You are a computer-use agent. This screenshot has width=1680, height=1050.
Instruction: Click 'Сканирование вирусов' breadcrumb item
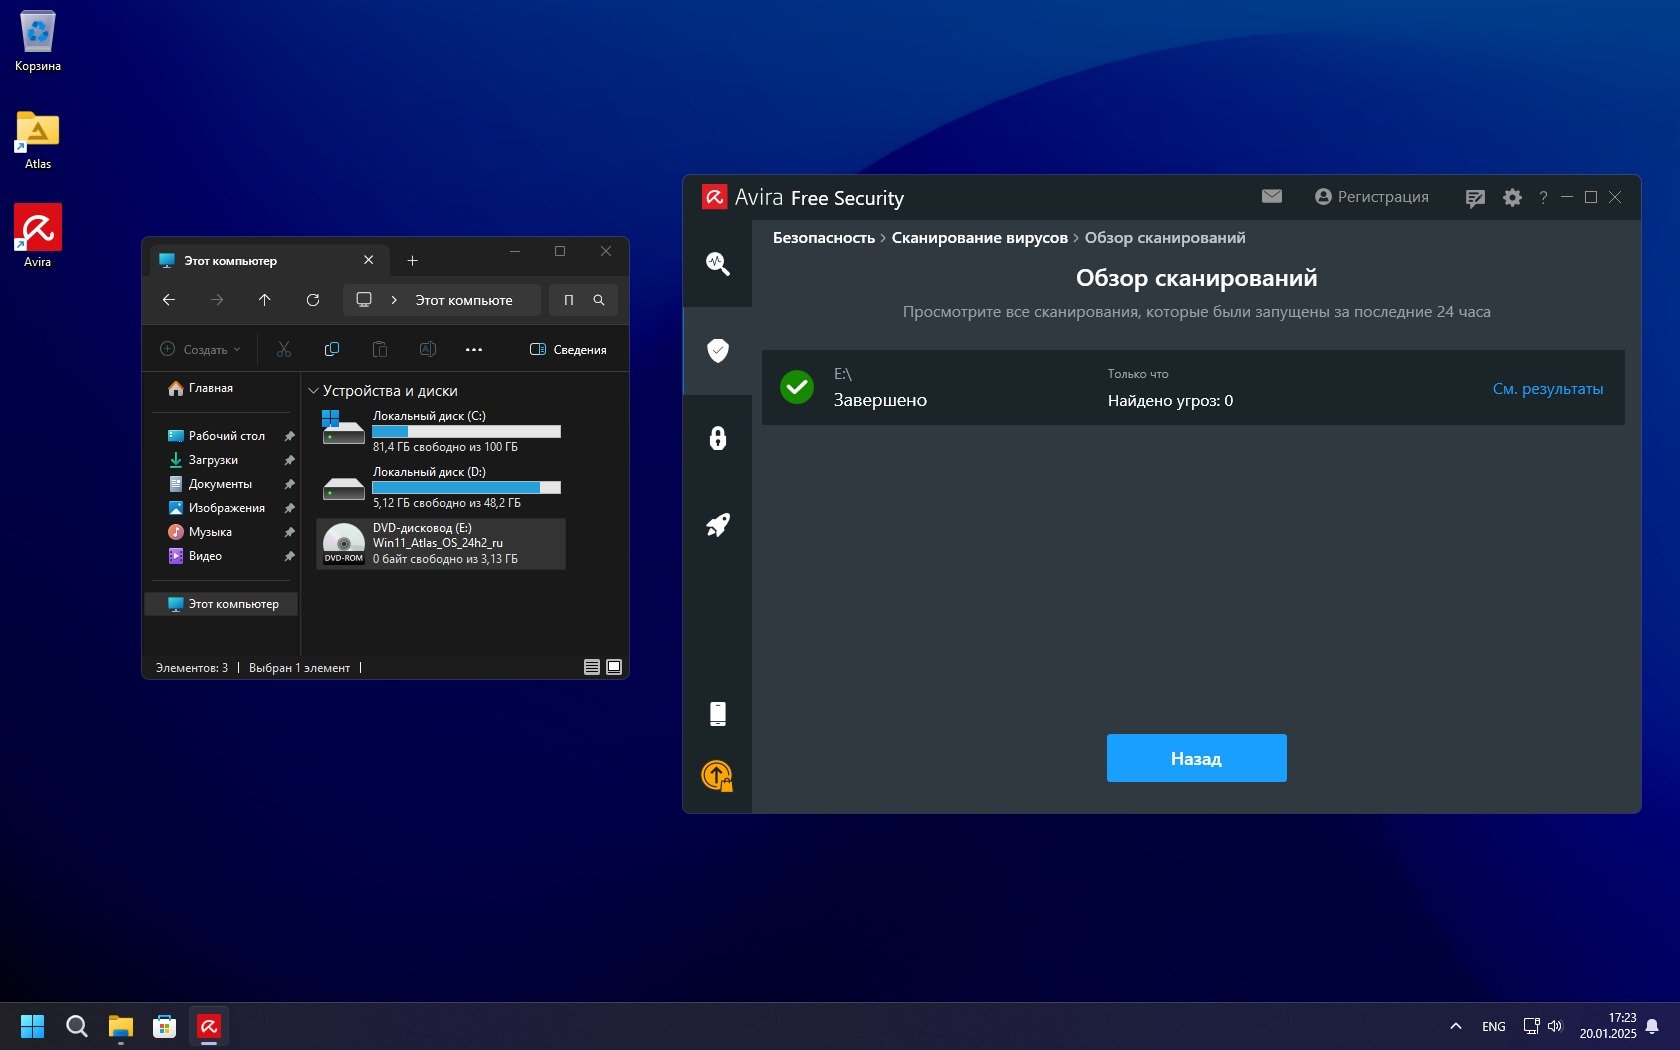pyautogui.click(x=979, y=238)
